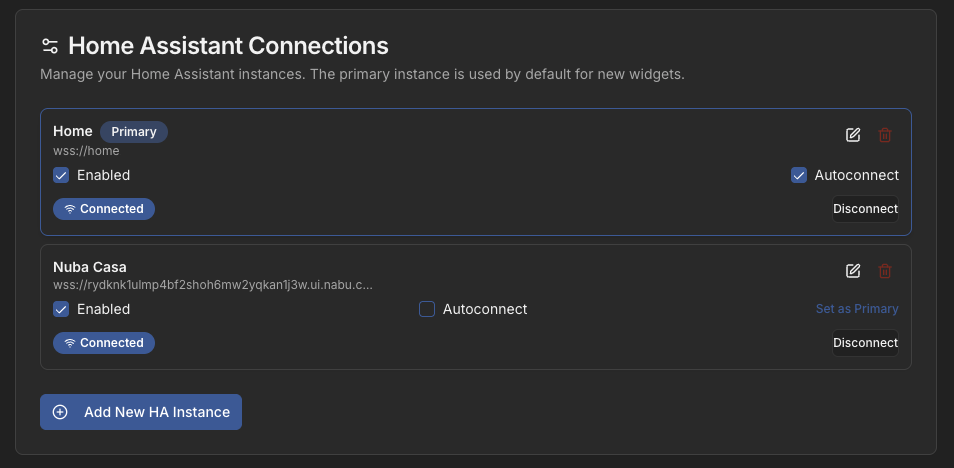Select the Nuba Casa instance title
The width and height of the screenshot is (954, 468).
click(x=90, y=267)
